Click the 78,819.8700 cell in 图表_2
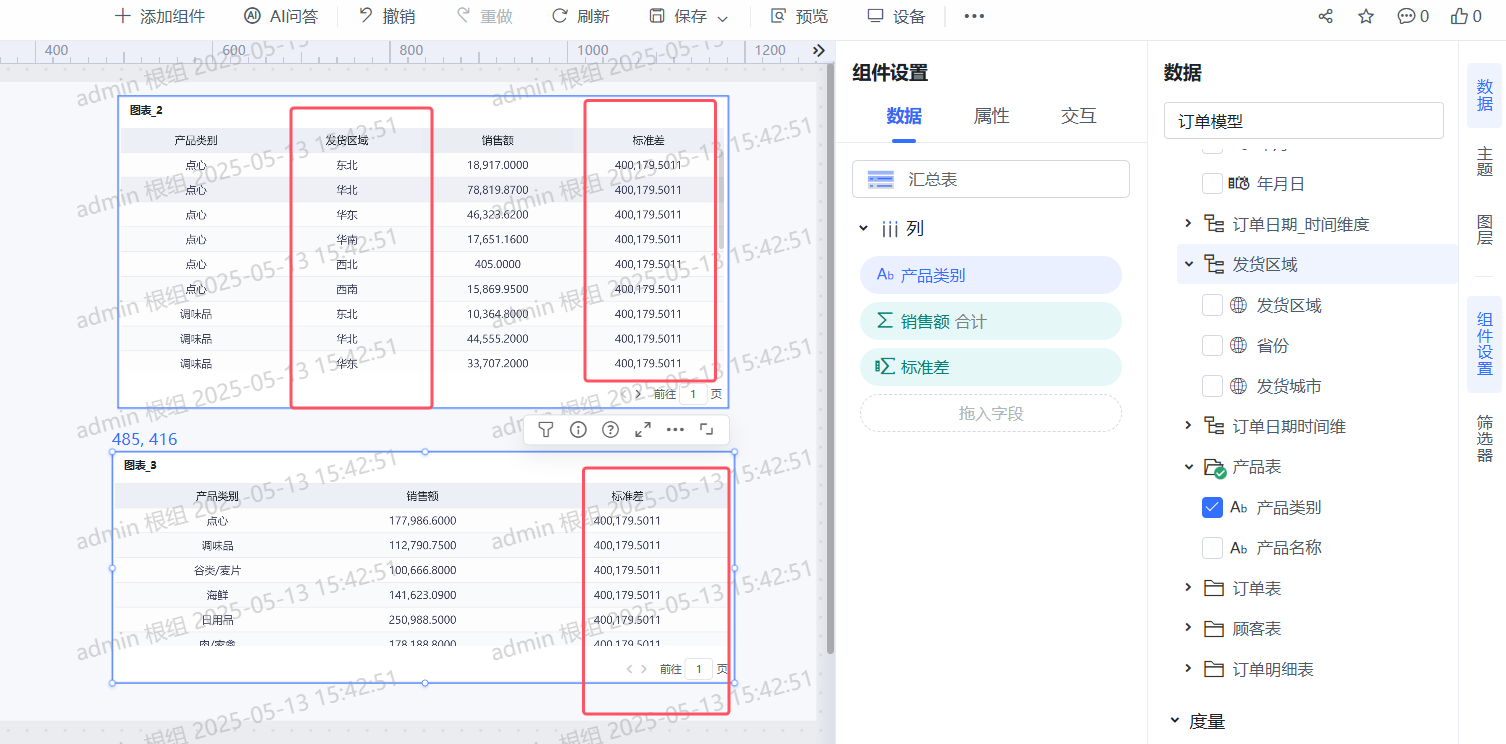The width and height of the screenshot is (1506, 744). (x=497, y=190)
